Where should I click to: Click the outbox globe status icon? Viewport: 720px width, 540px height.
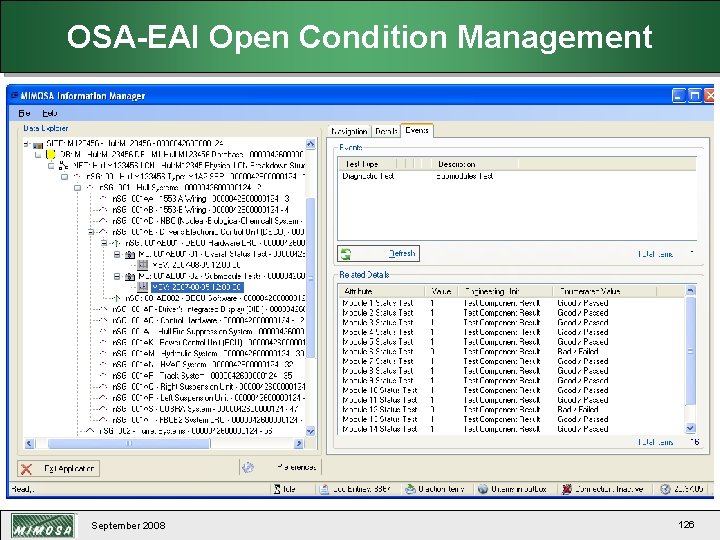pyautogui.click(x=483, y=489)
